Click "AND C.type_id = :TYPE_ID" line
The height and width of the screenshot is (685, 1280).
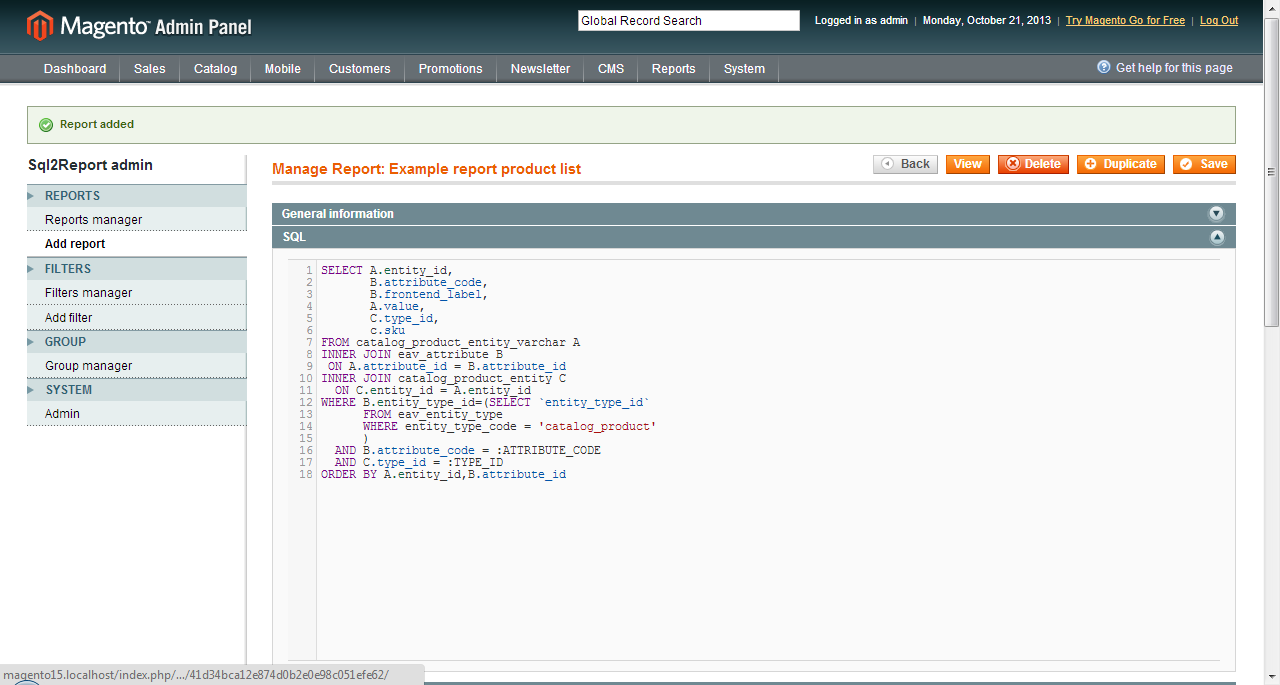tap(419, 463)
